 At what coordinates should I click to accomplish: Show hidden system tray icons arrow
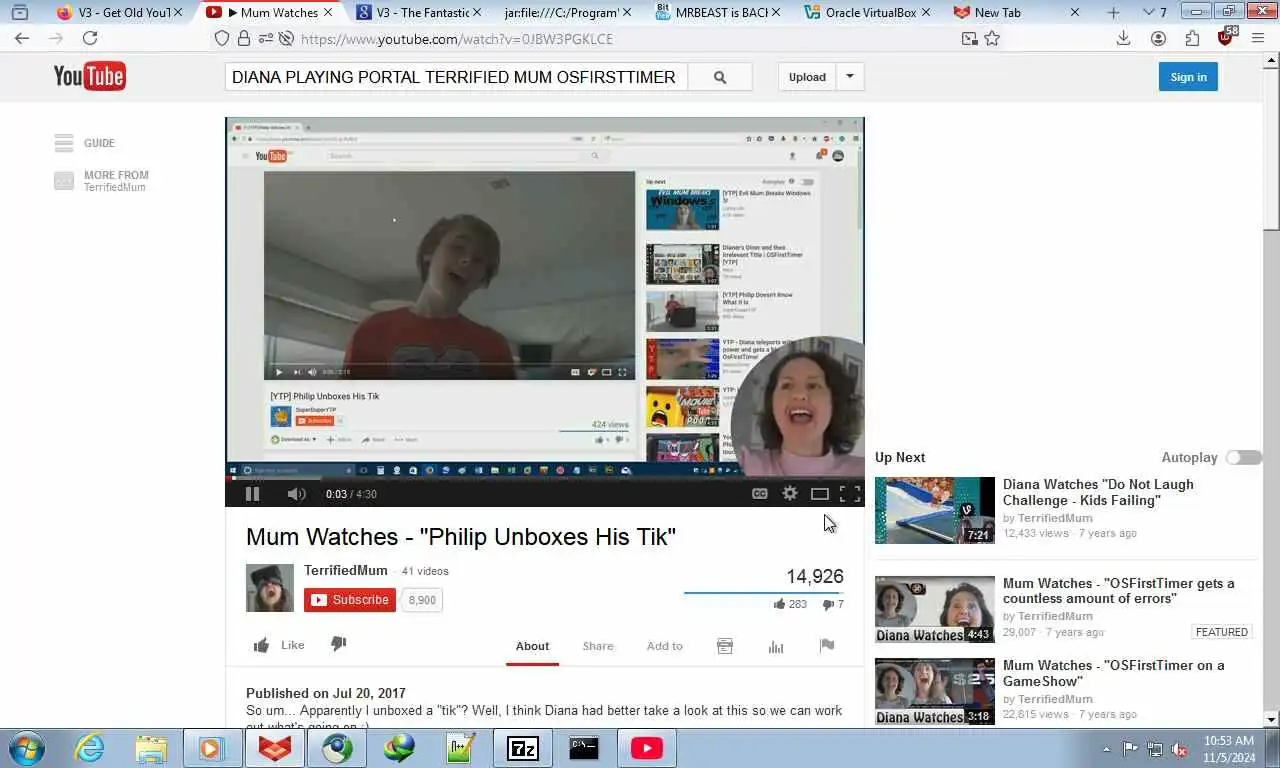tap(1106, 749)
